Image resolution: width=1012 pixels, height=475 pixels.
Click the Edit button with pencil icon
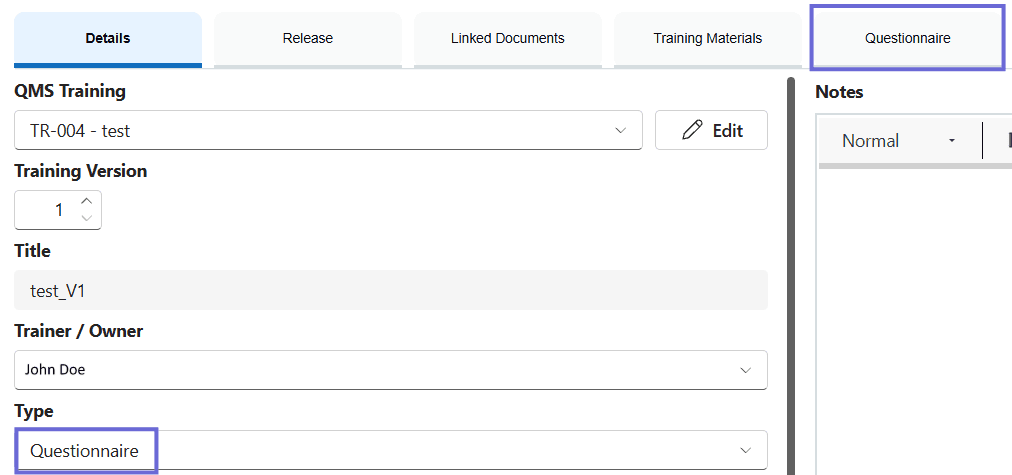711,130
